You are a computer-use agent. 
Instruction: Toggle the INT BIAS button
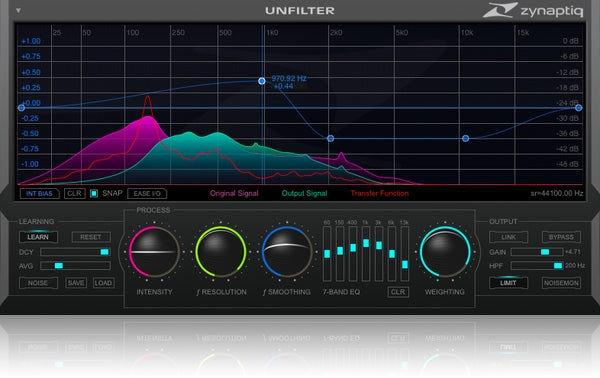pyautogui.click(x=39, y=194)
